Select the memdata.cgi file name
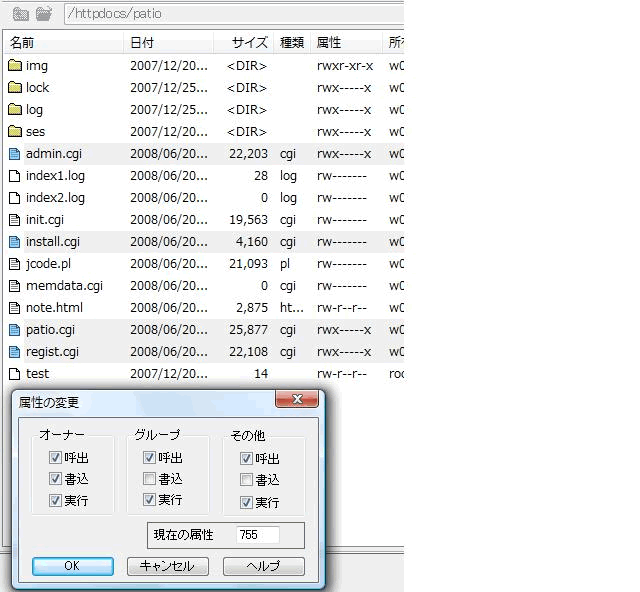The height and width of the screenshot is (592, 640). point(64,286)
